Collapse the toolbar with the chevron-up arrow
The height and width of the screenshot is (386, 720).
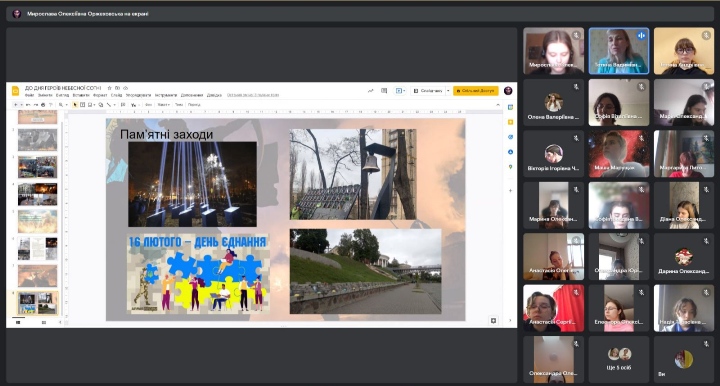point(498,105)
